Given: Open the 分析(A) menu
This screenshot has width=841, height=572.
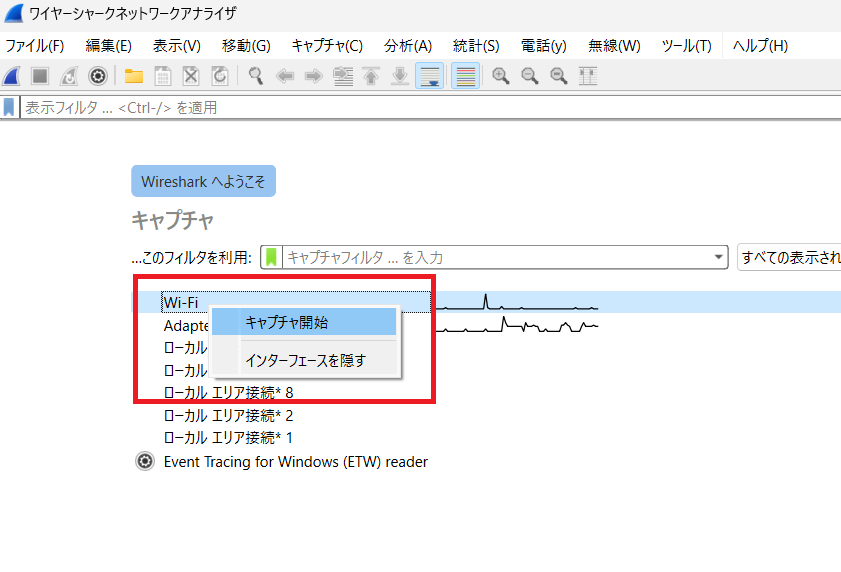Looking at the screenshot, I should (x=408, y=46).
